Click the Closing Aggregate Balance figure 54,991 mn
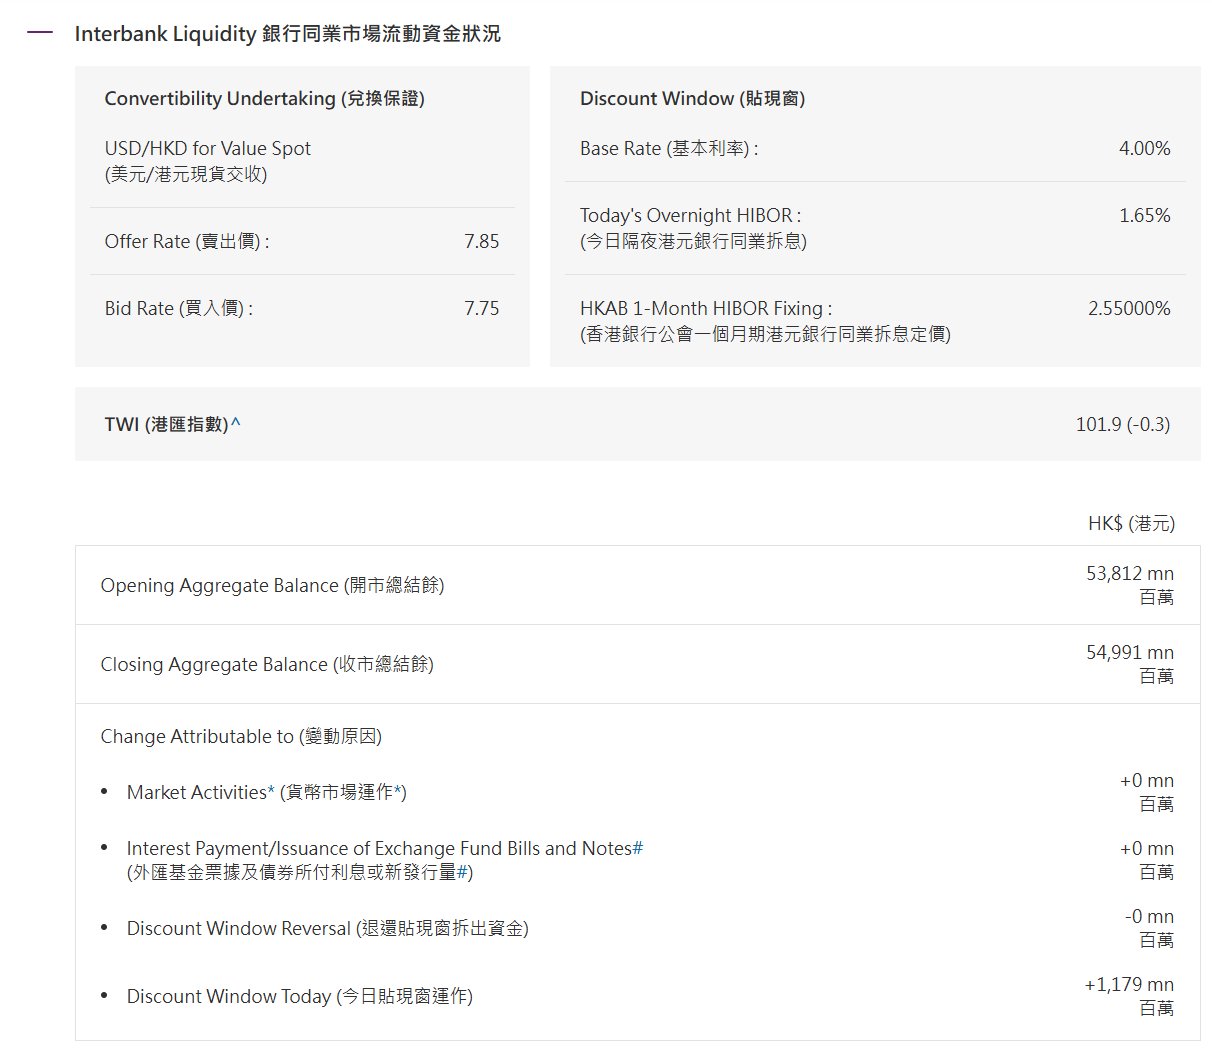Screen dimensions: 1212x1053 [1128, 651]
